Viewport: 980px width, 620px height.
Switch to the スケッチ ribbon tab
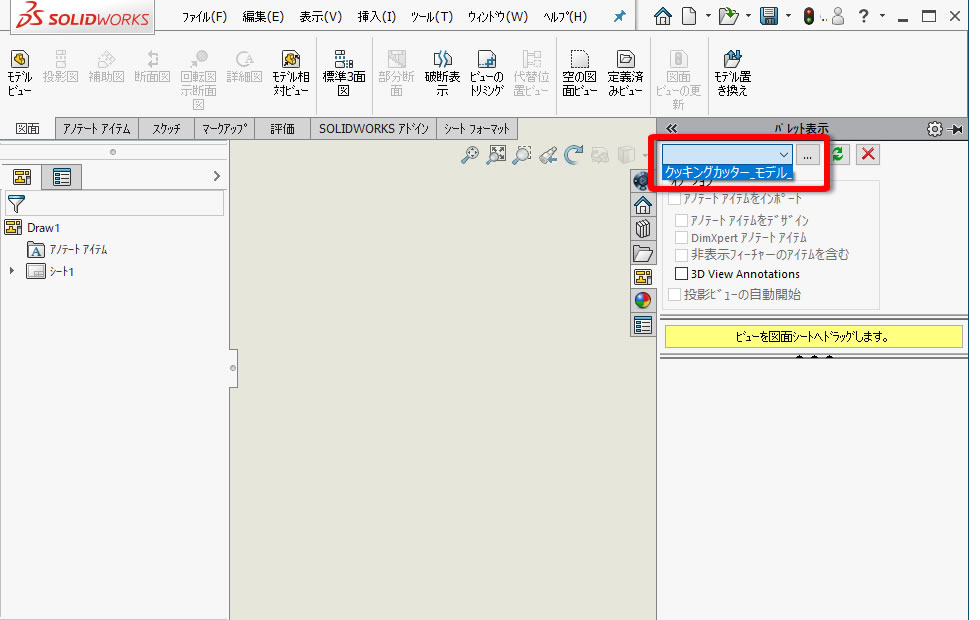coord(166,129)
